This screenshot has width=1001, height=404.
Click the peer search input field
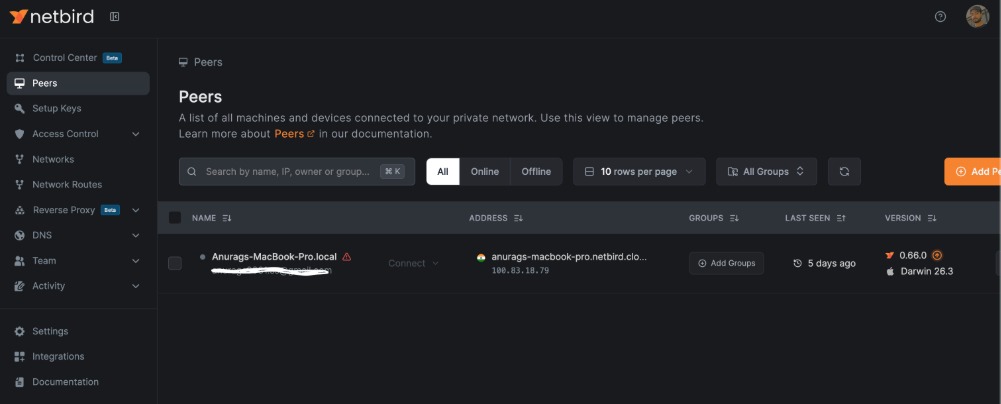pyautogui.click(x=288, y=172)
